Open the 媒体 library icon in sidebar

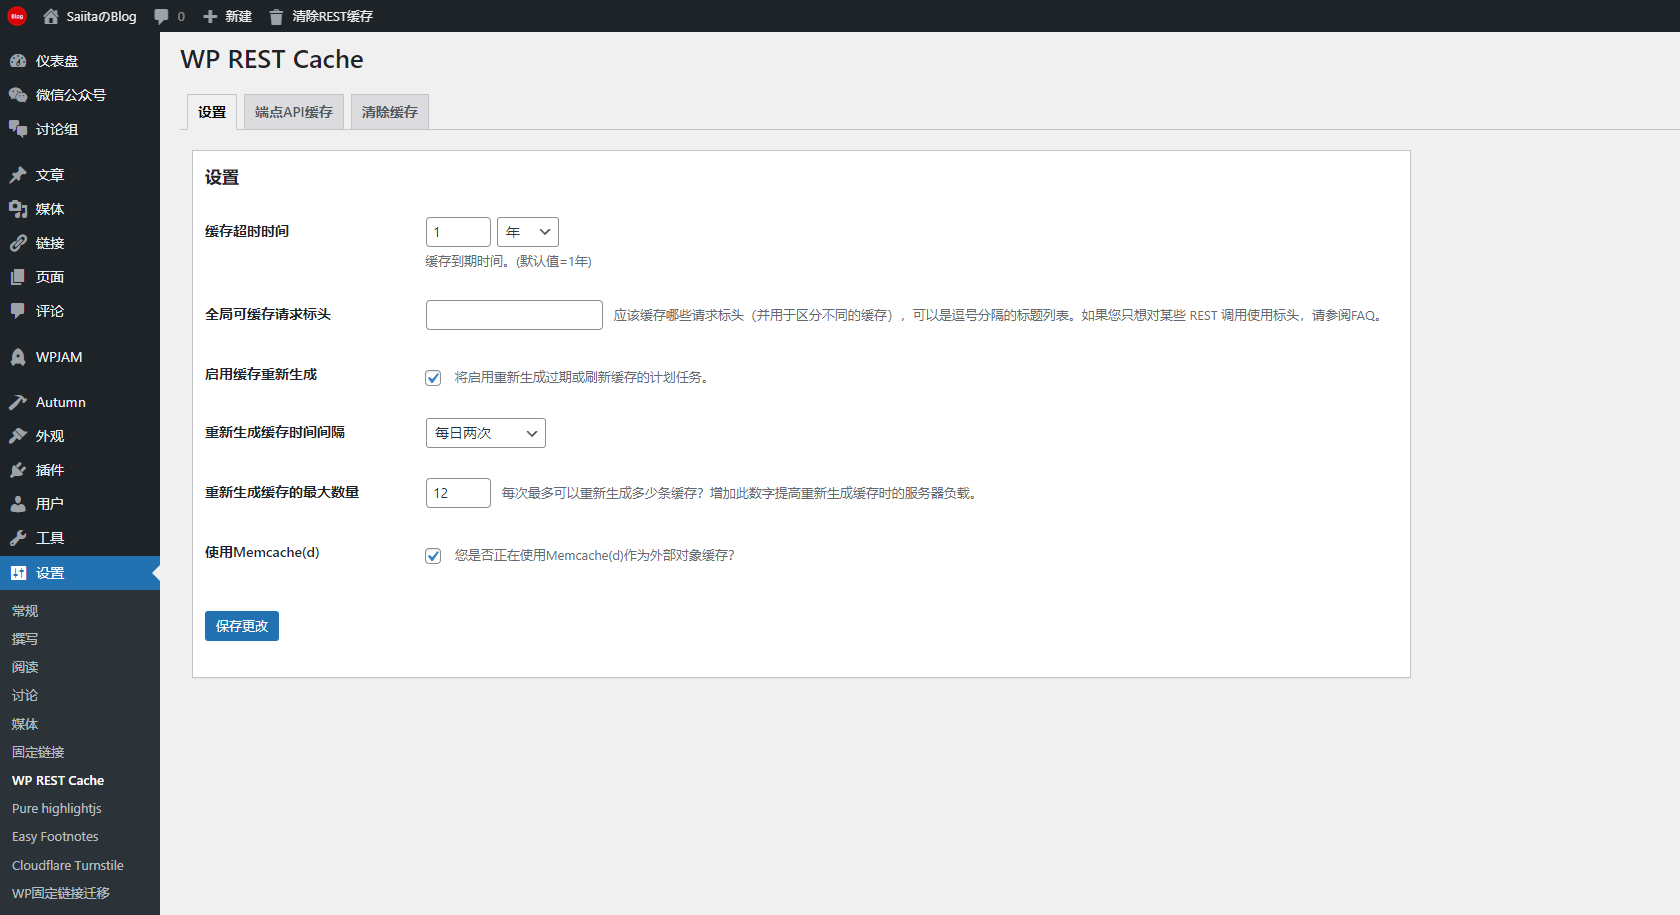[x=18, y=208]
